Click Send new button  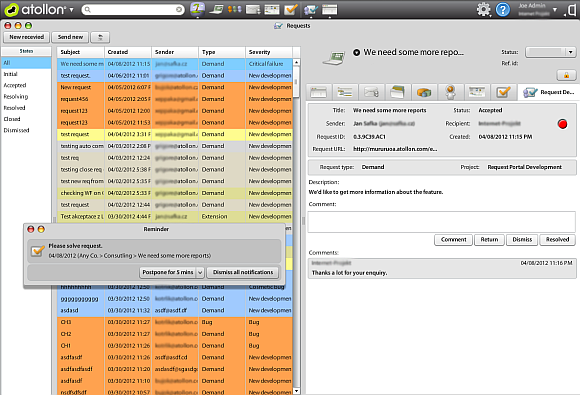click(70, 37)
